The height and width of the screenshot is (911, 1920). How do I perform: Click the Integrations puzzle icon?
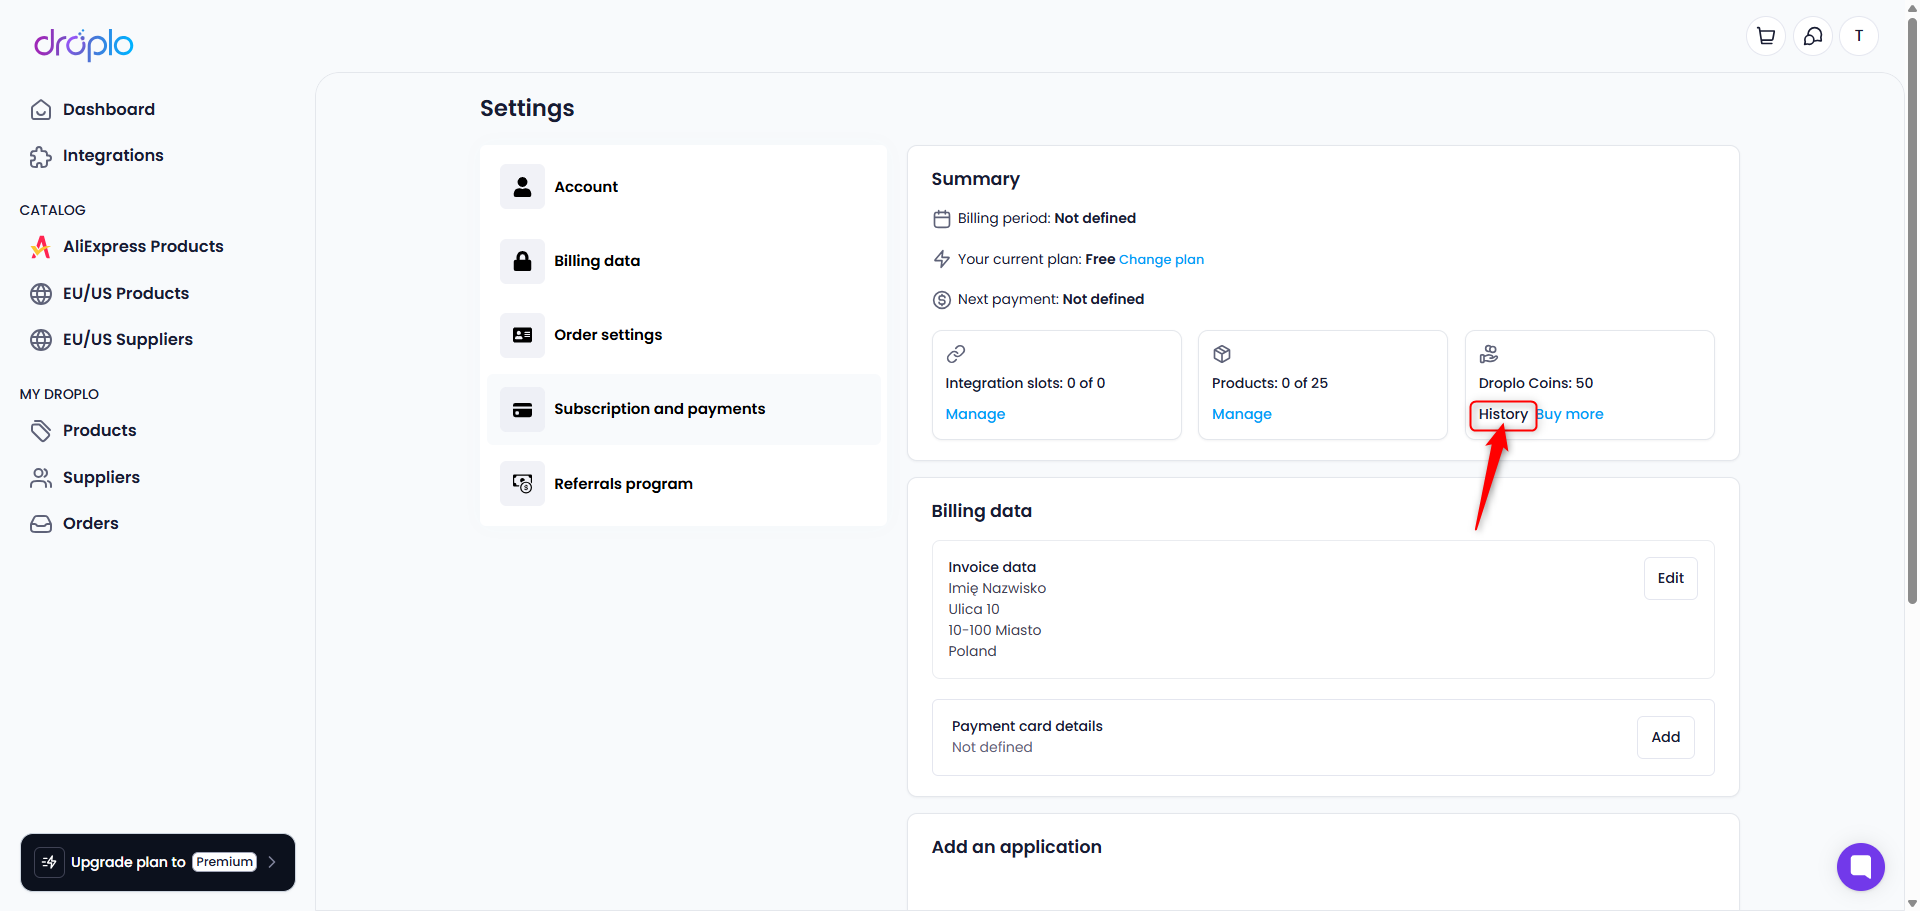pos(41,156)
